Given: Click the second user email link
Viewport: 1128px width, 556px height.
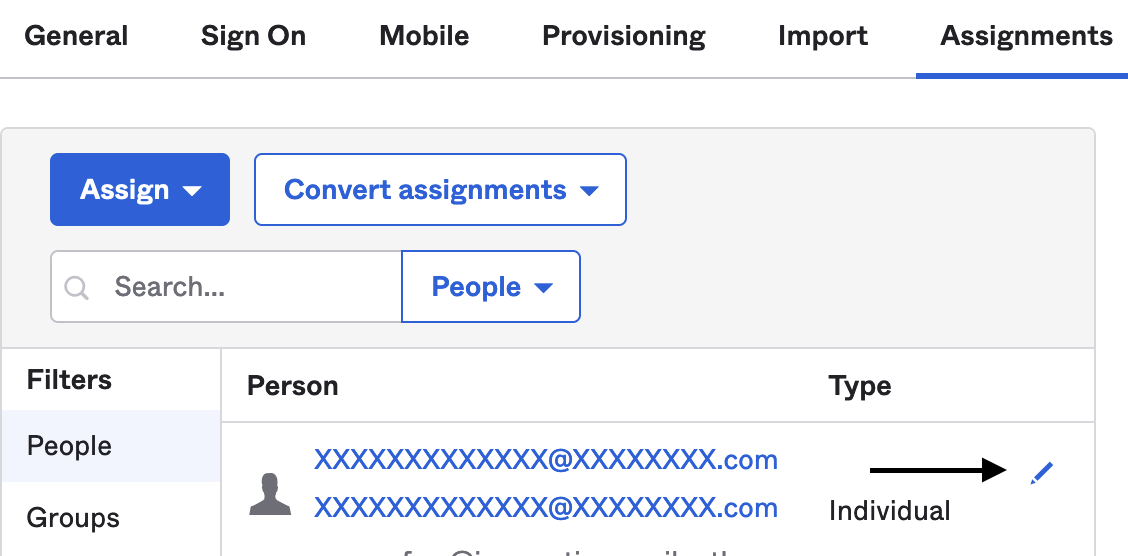Looking at the screenshot, I should (x=546, y=507).
